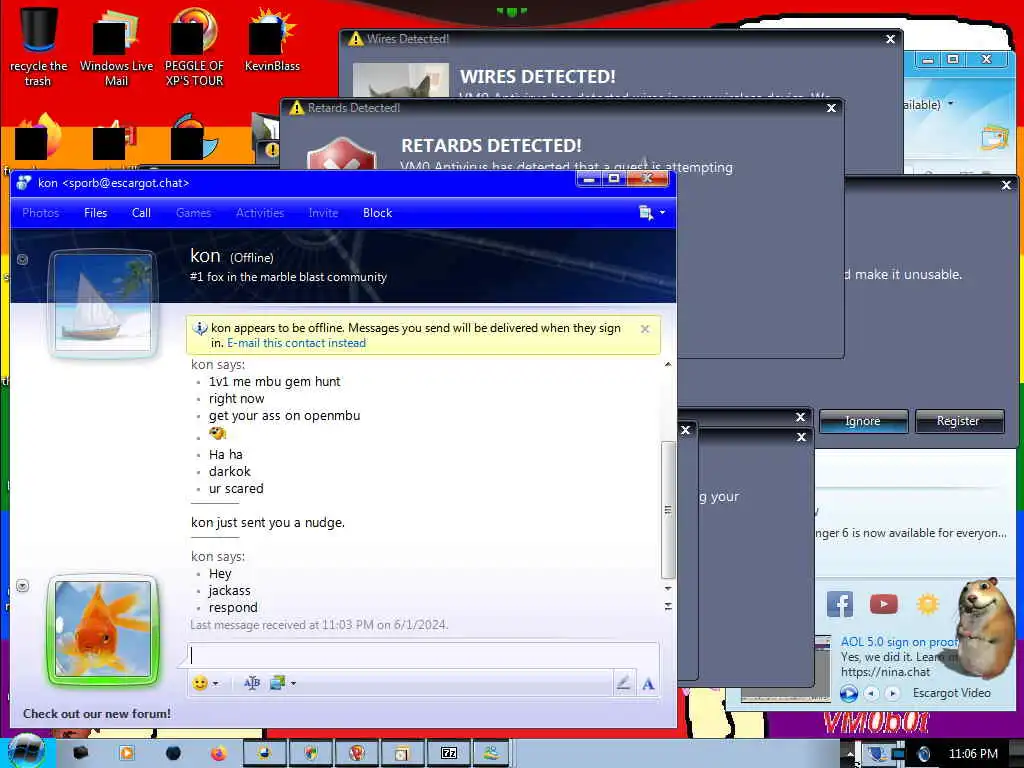The height and width of the screenshot is (768, 1024).
Task: Expand the background picker dropdown arrow
Action: click(x=293, y=684)
